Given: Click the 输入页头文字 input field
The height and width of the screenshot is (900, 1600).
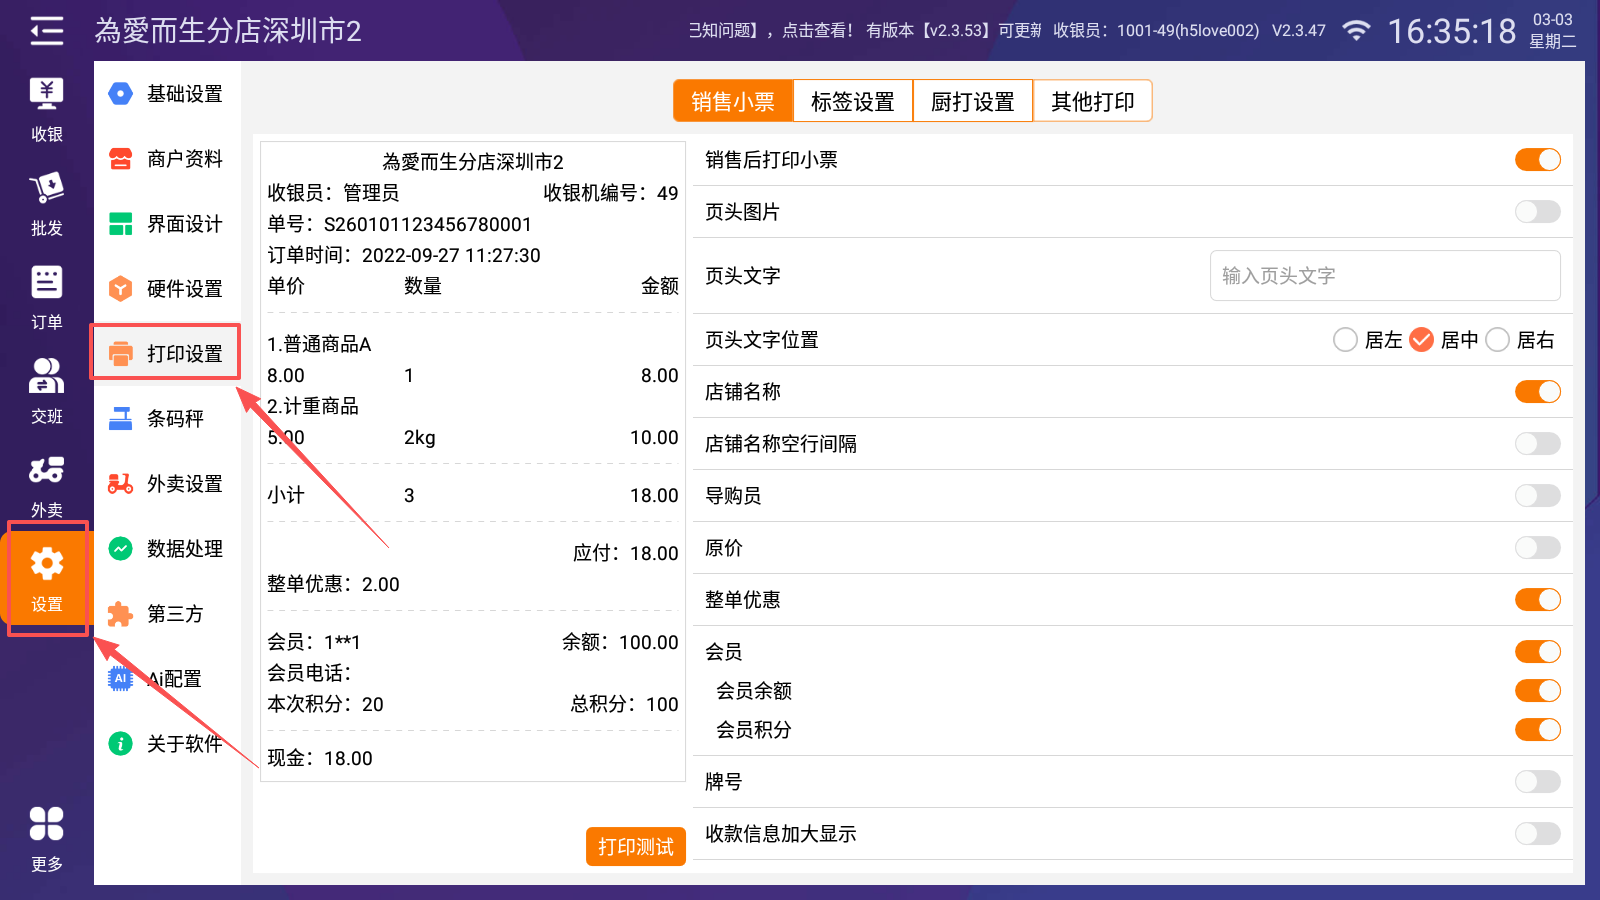Looking at the screenshot, I should [x=1384, y=276].
